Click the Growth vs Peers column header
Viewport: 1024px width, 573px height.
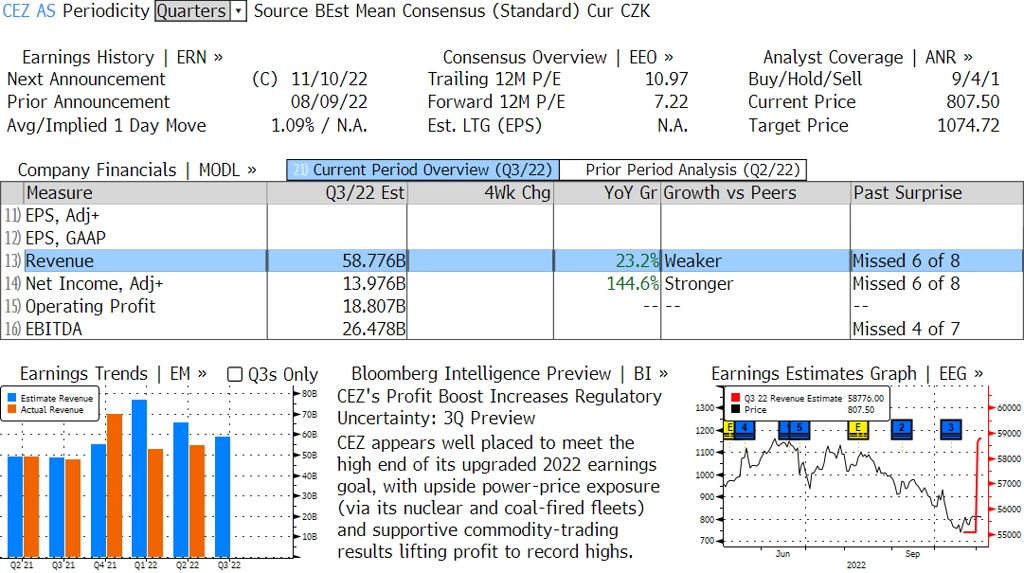[x=756, y=193]
